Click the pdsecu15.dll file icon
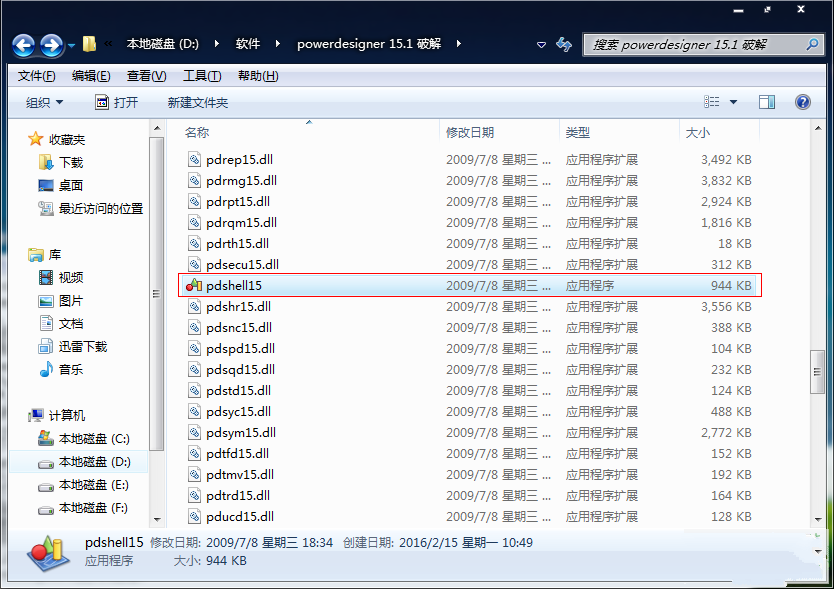Image resolution: width=834 pixels, height=589 pixels. coord(195,264)
